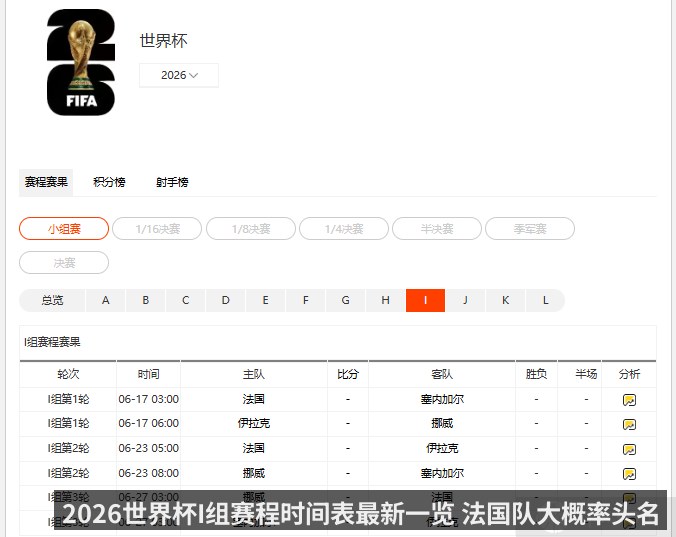Select the 1/16决赛 stage button
Image resolution: width=676 pixels, height=537 pixels.
pyautogui.click(x=157, y=228)
